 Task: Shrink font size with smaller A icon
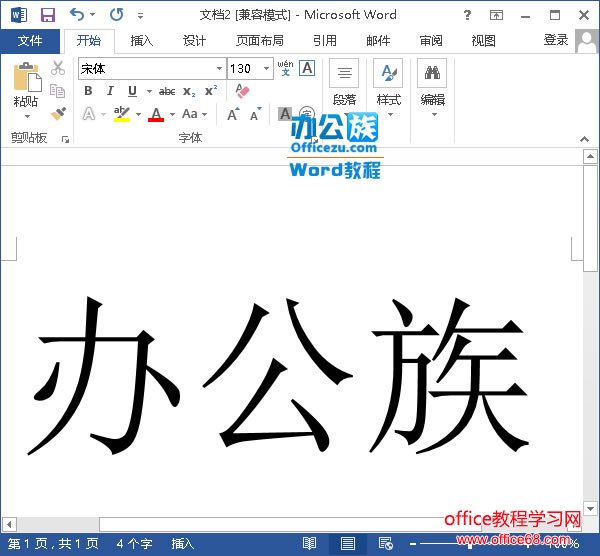click(256, 114)
